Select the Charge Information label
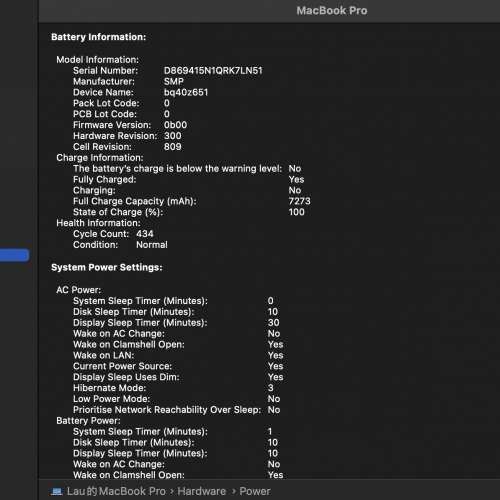This screenshot has width=500, height=500. (100, 158)
